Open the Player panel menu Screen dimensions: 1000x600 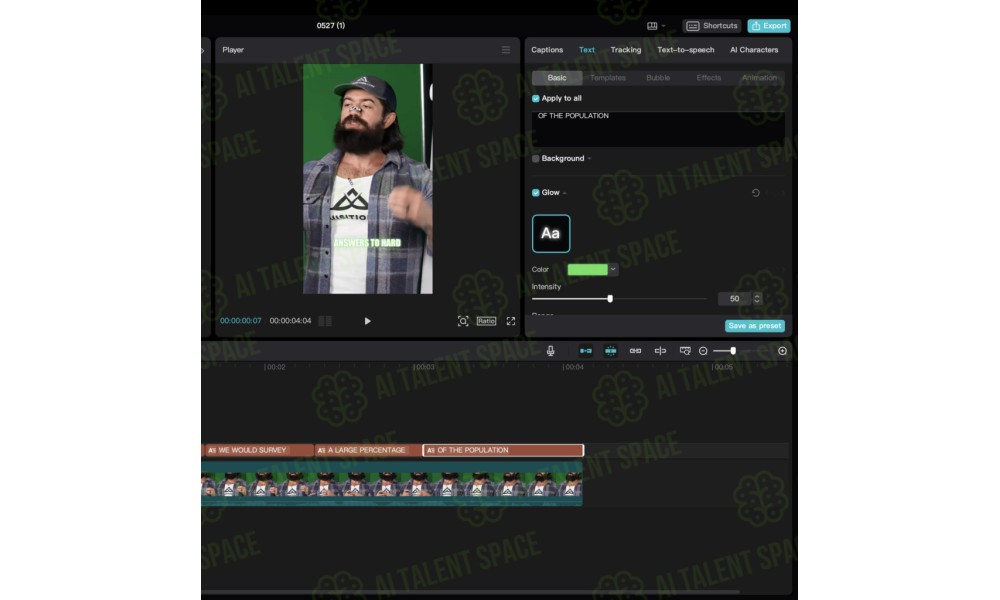[506, 50]
